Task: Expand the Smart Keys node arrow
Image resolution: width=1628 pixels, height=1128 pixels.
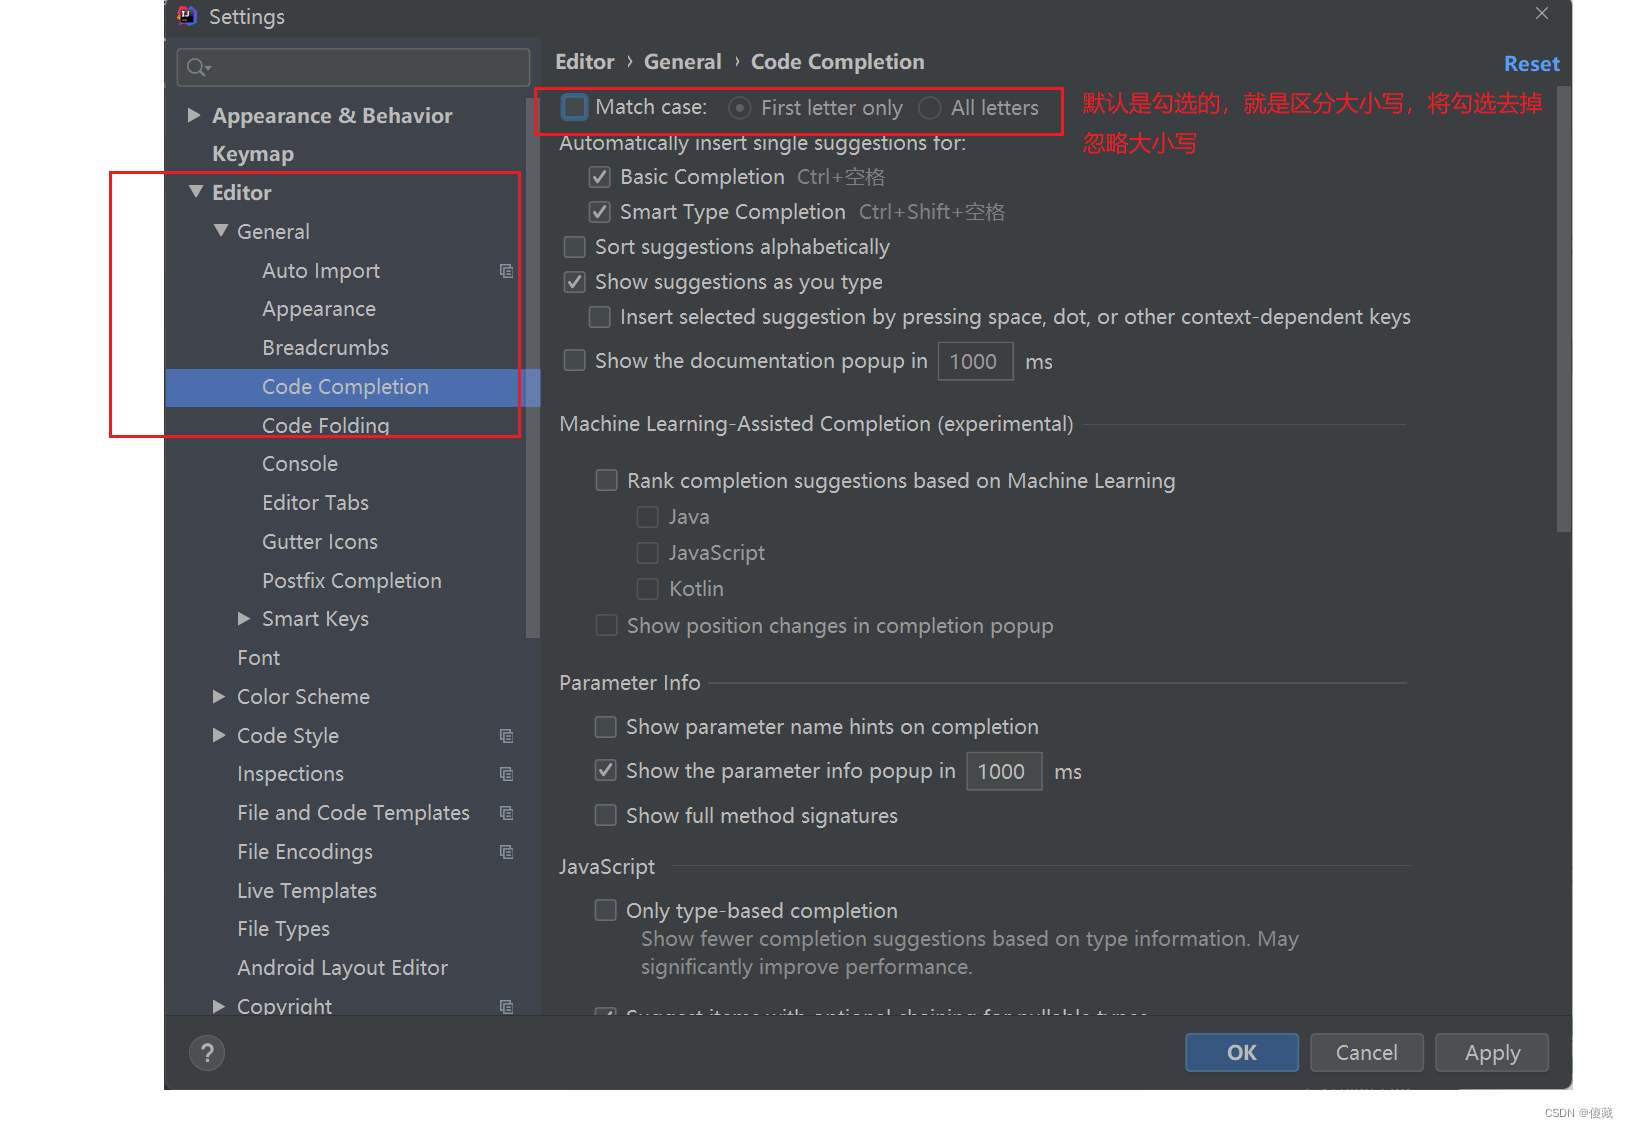Action: click(244, 619)
